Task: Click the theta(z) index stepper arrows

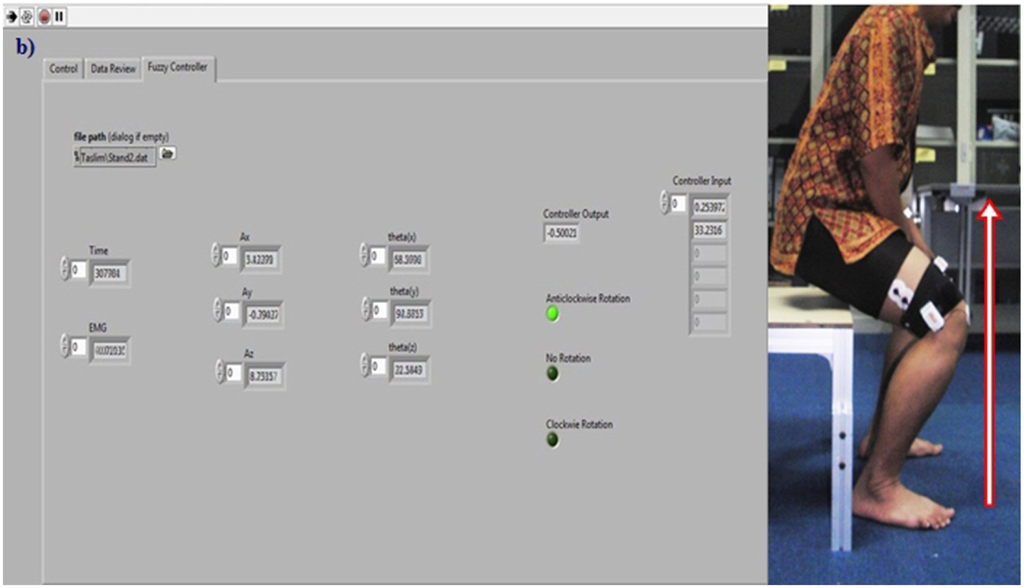Action: coord(364,367)
